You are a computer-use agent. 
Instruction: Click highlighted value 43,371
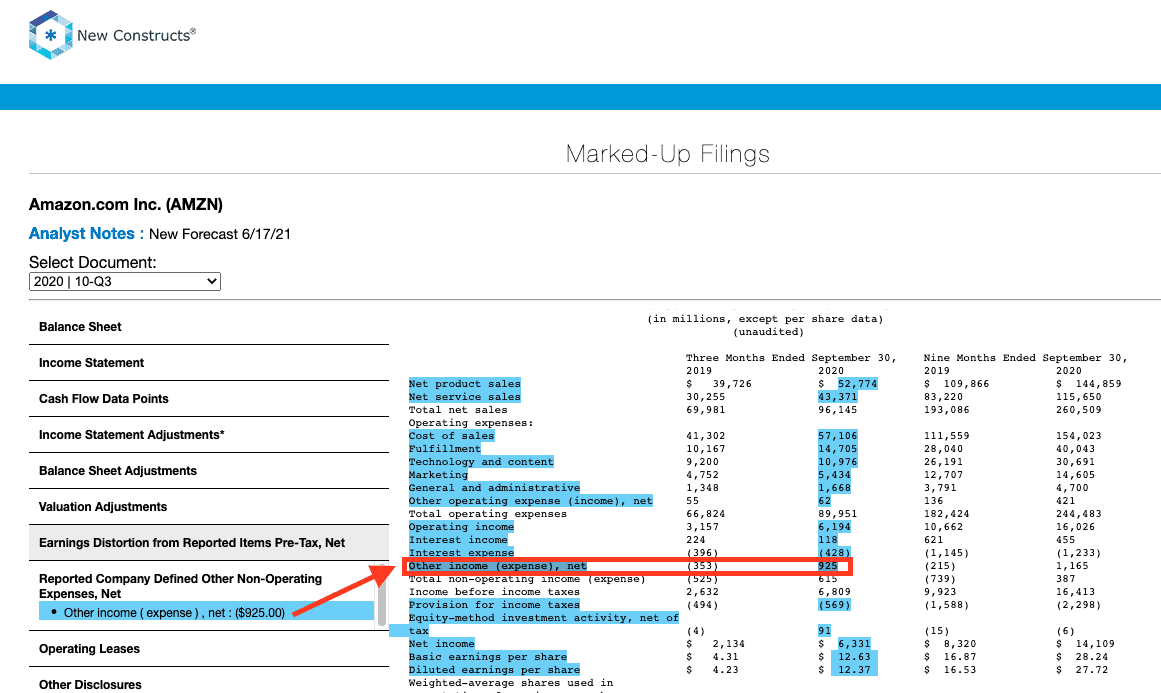[x=837, y=397]
